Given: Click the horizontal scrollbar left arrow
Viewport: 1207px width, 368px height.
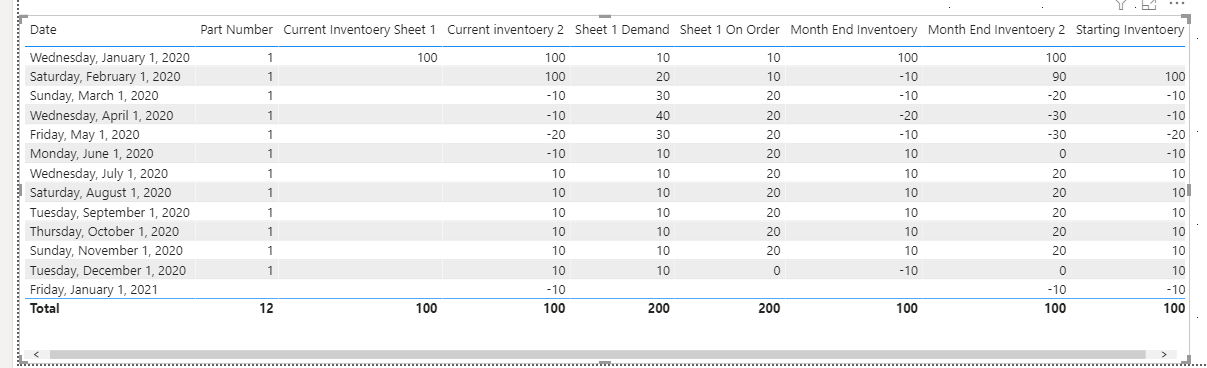Looking at the screenshot, I should click(x=36, y=354).
